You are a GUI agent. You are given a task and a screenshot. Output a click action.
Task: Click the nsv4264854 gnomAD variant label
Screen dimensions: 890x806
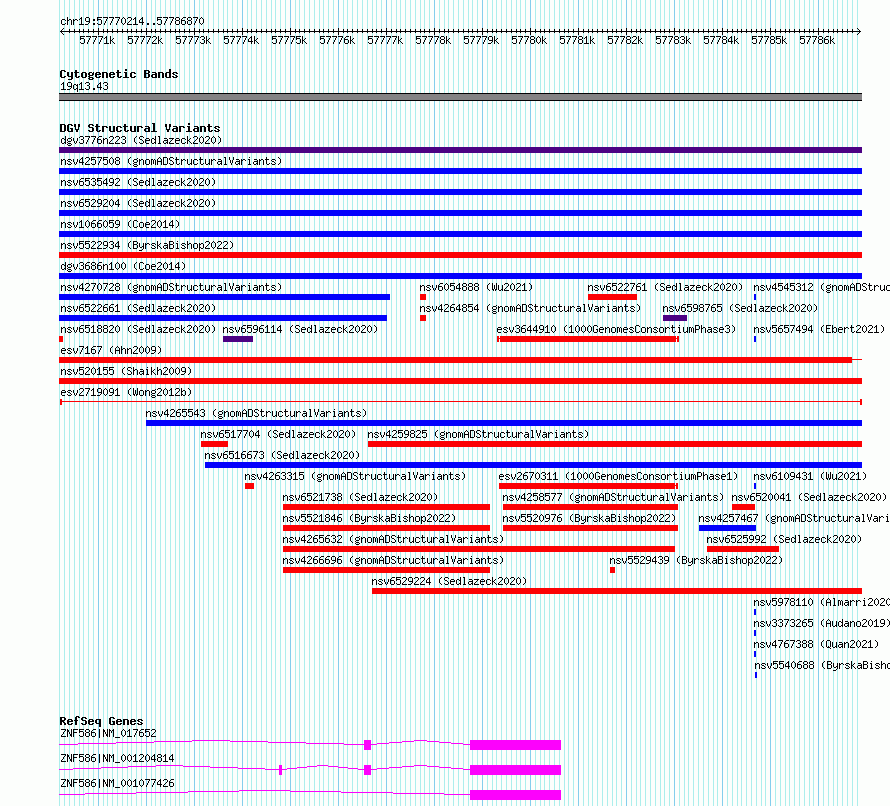[530, 308]
